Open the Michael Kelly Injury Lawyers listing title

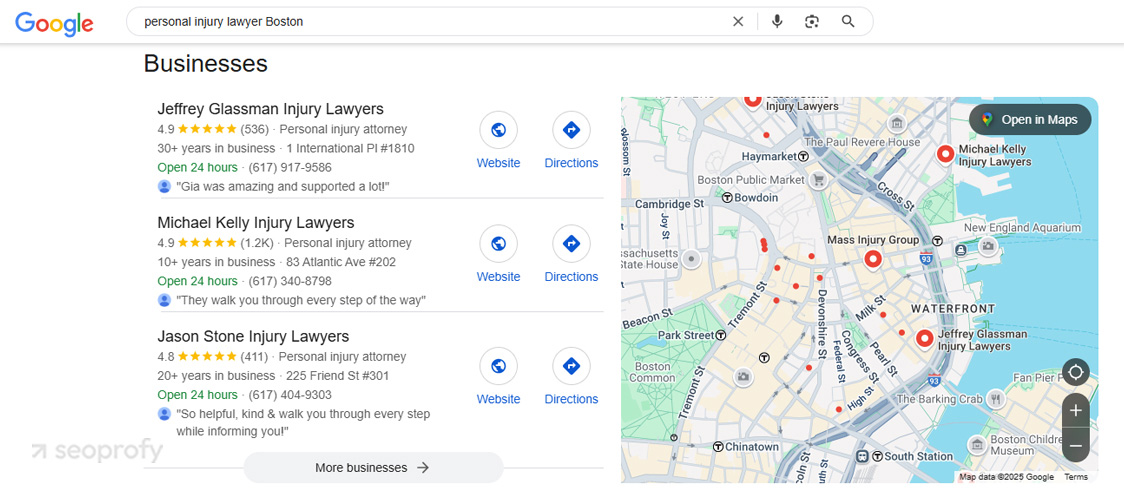click(x=255, y=223)
